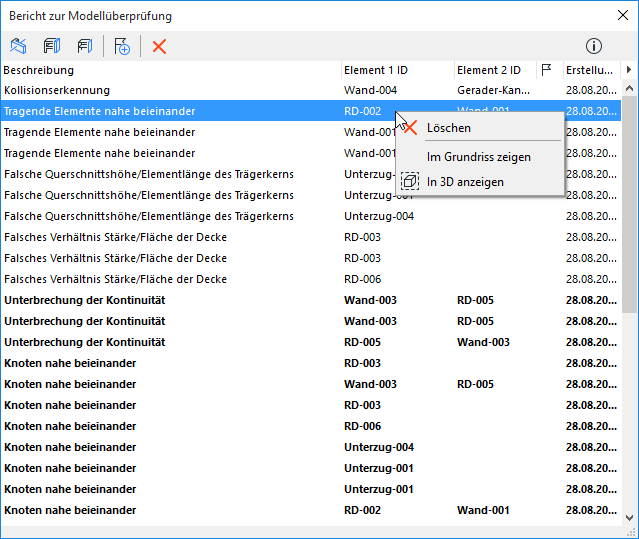Viewport: 639px width, 539px height.
Task: Close the Bericht zur Modellüberprüfung window
Action: coord(622,16)
